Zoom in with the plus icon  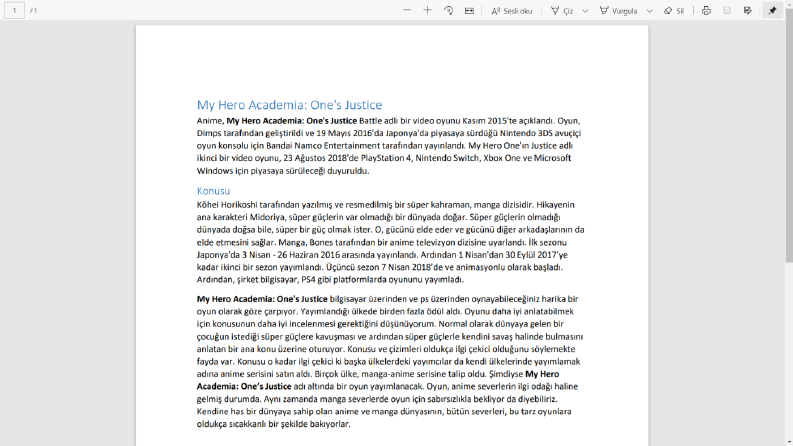tap(427, 10)
